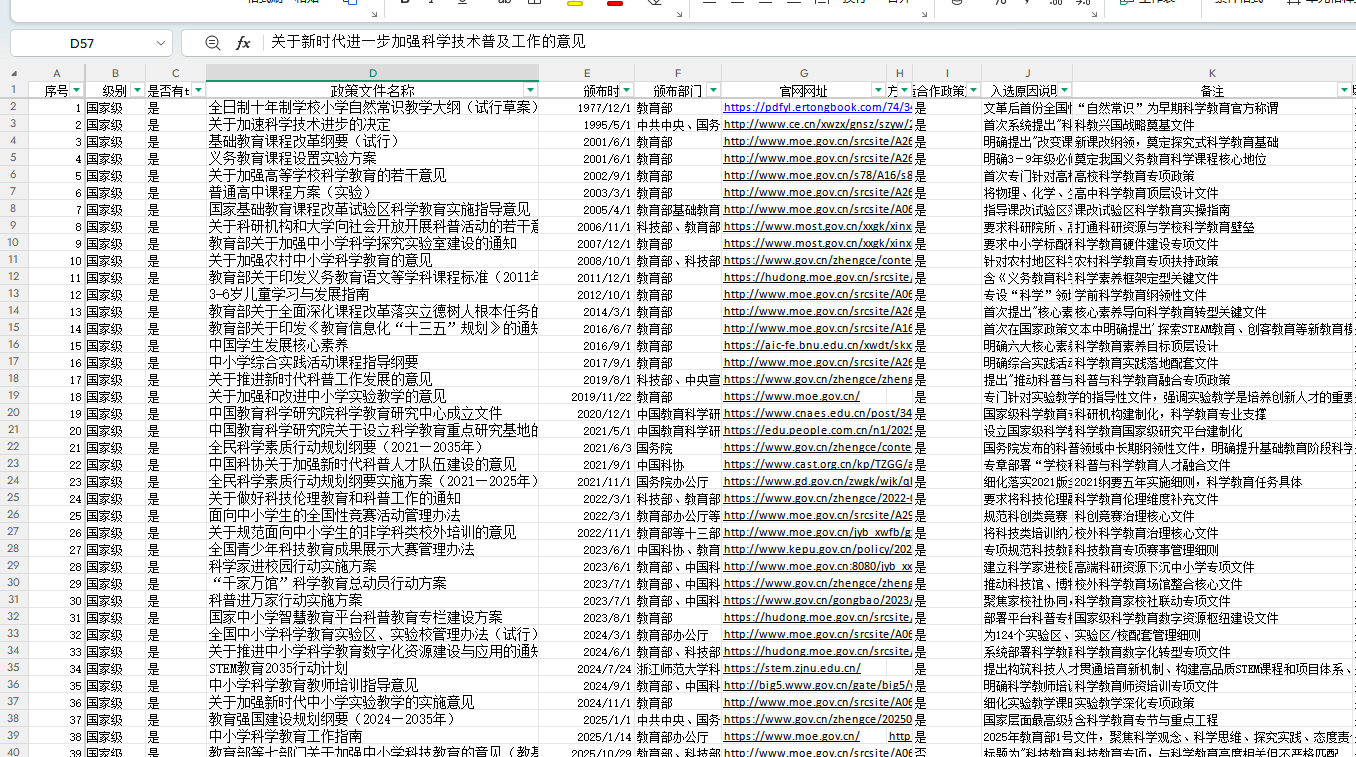
Task: Open the www.kepu.gov.cn policy link
Action: tap(817, 549)
